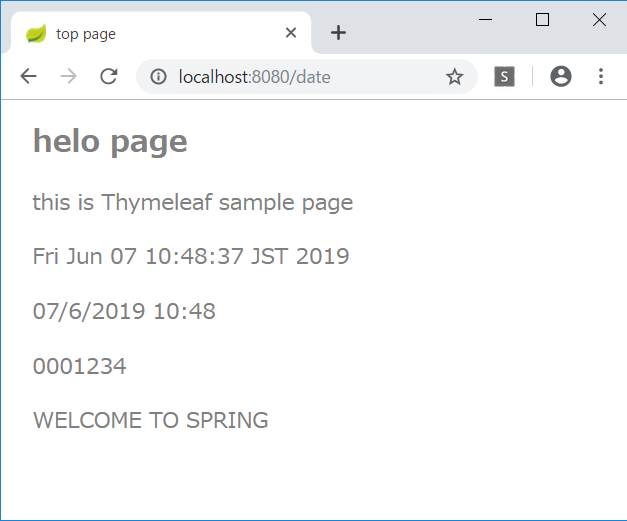The width and height of the screenshot is (627, 521).
Task: Open the S extension icon
Action: coord(504,77)
